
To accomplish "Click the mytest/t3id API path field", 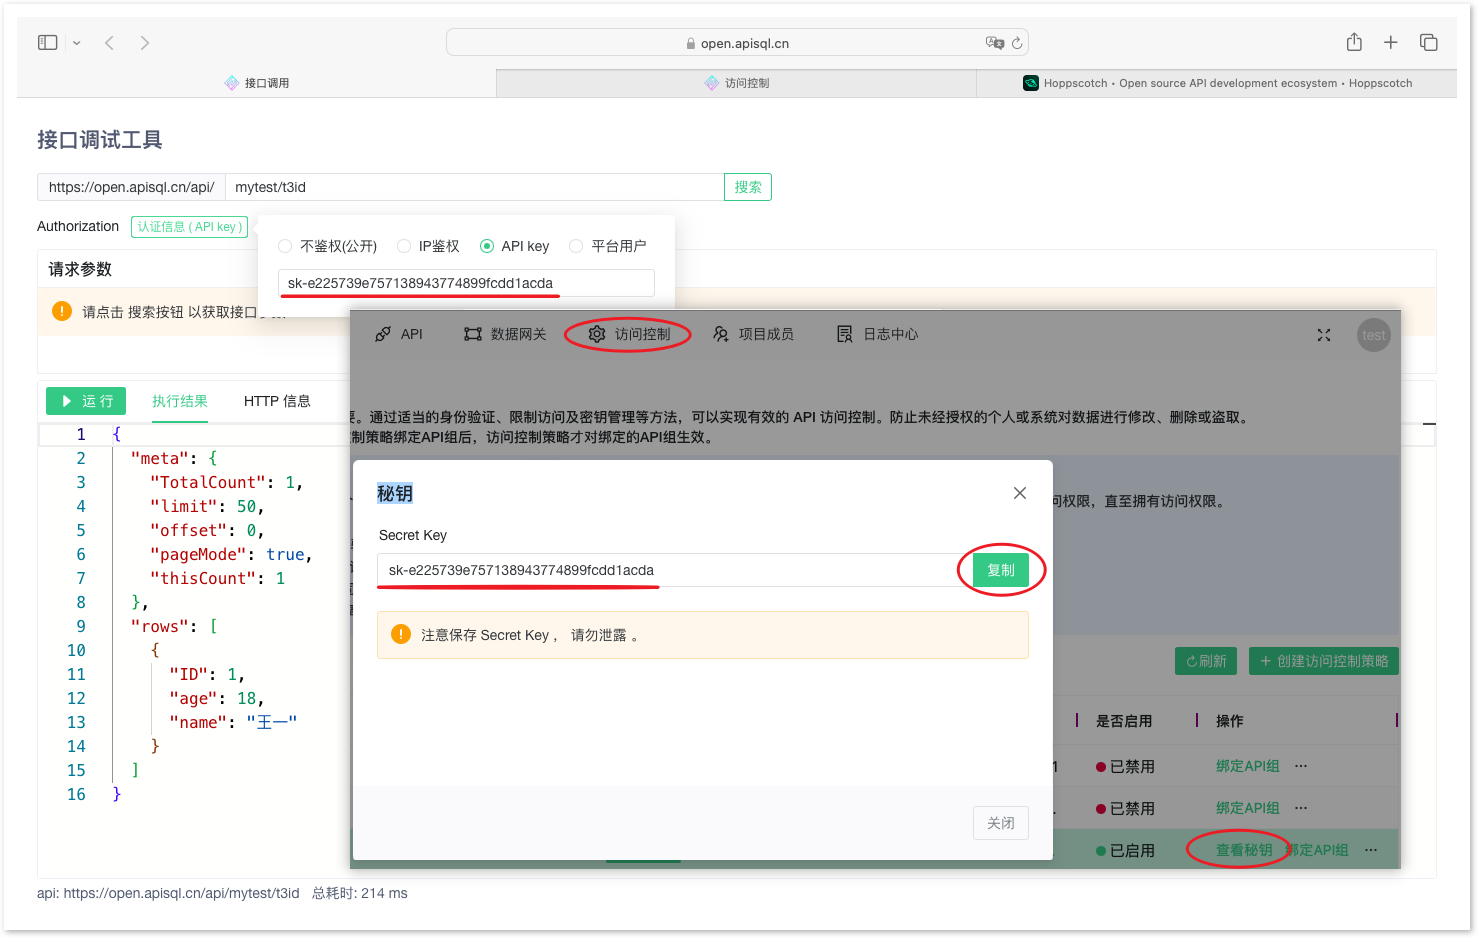I will pyautogui.click(x=474, y=187).
